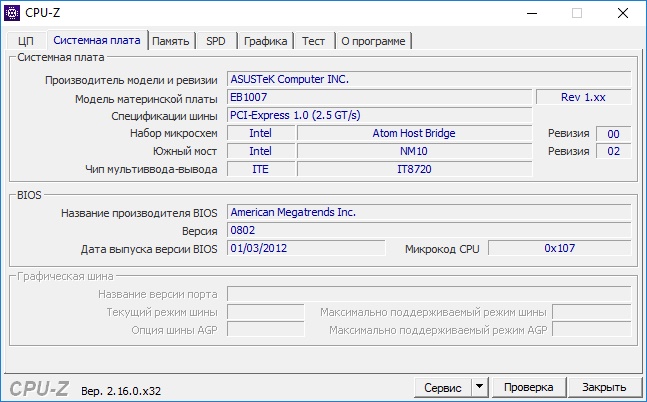This screenshot has width=647, height=402.
Task: Select the Системная плата tab
Action: coord(97,40)
